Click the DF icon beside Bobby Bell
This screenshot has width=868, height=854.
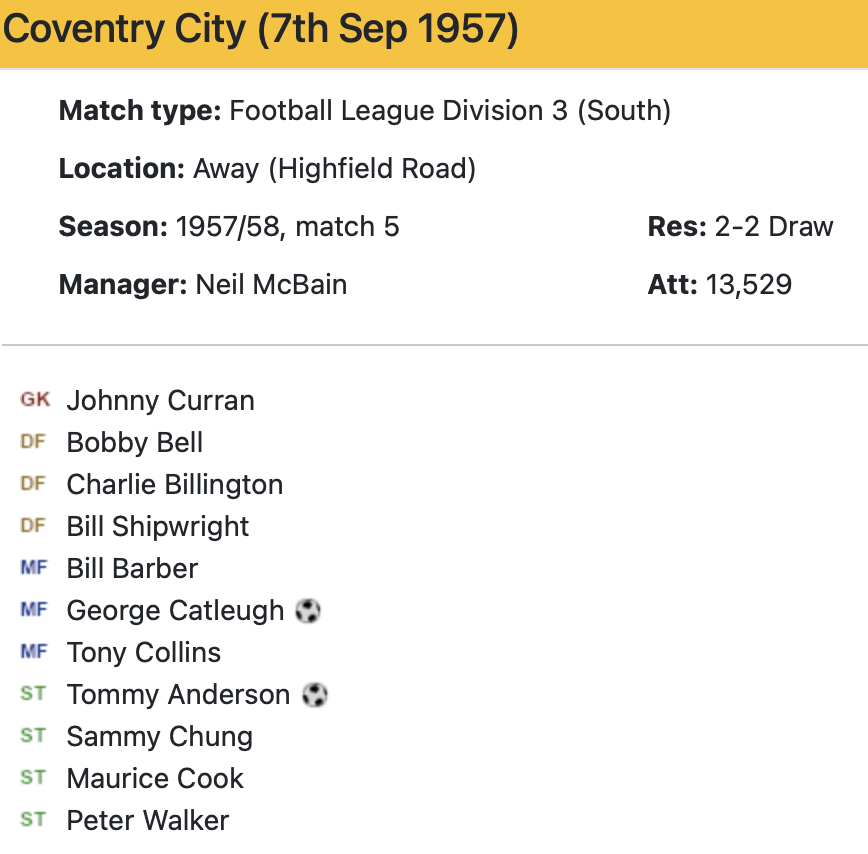coord(33,442)
